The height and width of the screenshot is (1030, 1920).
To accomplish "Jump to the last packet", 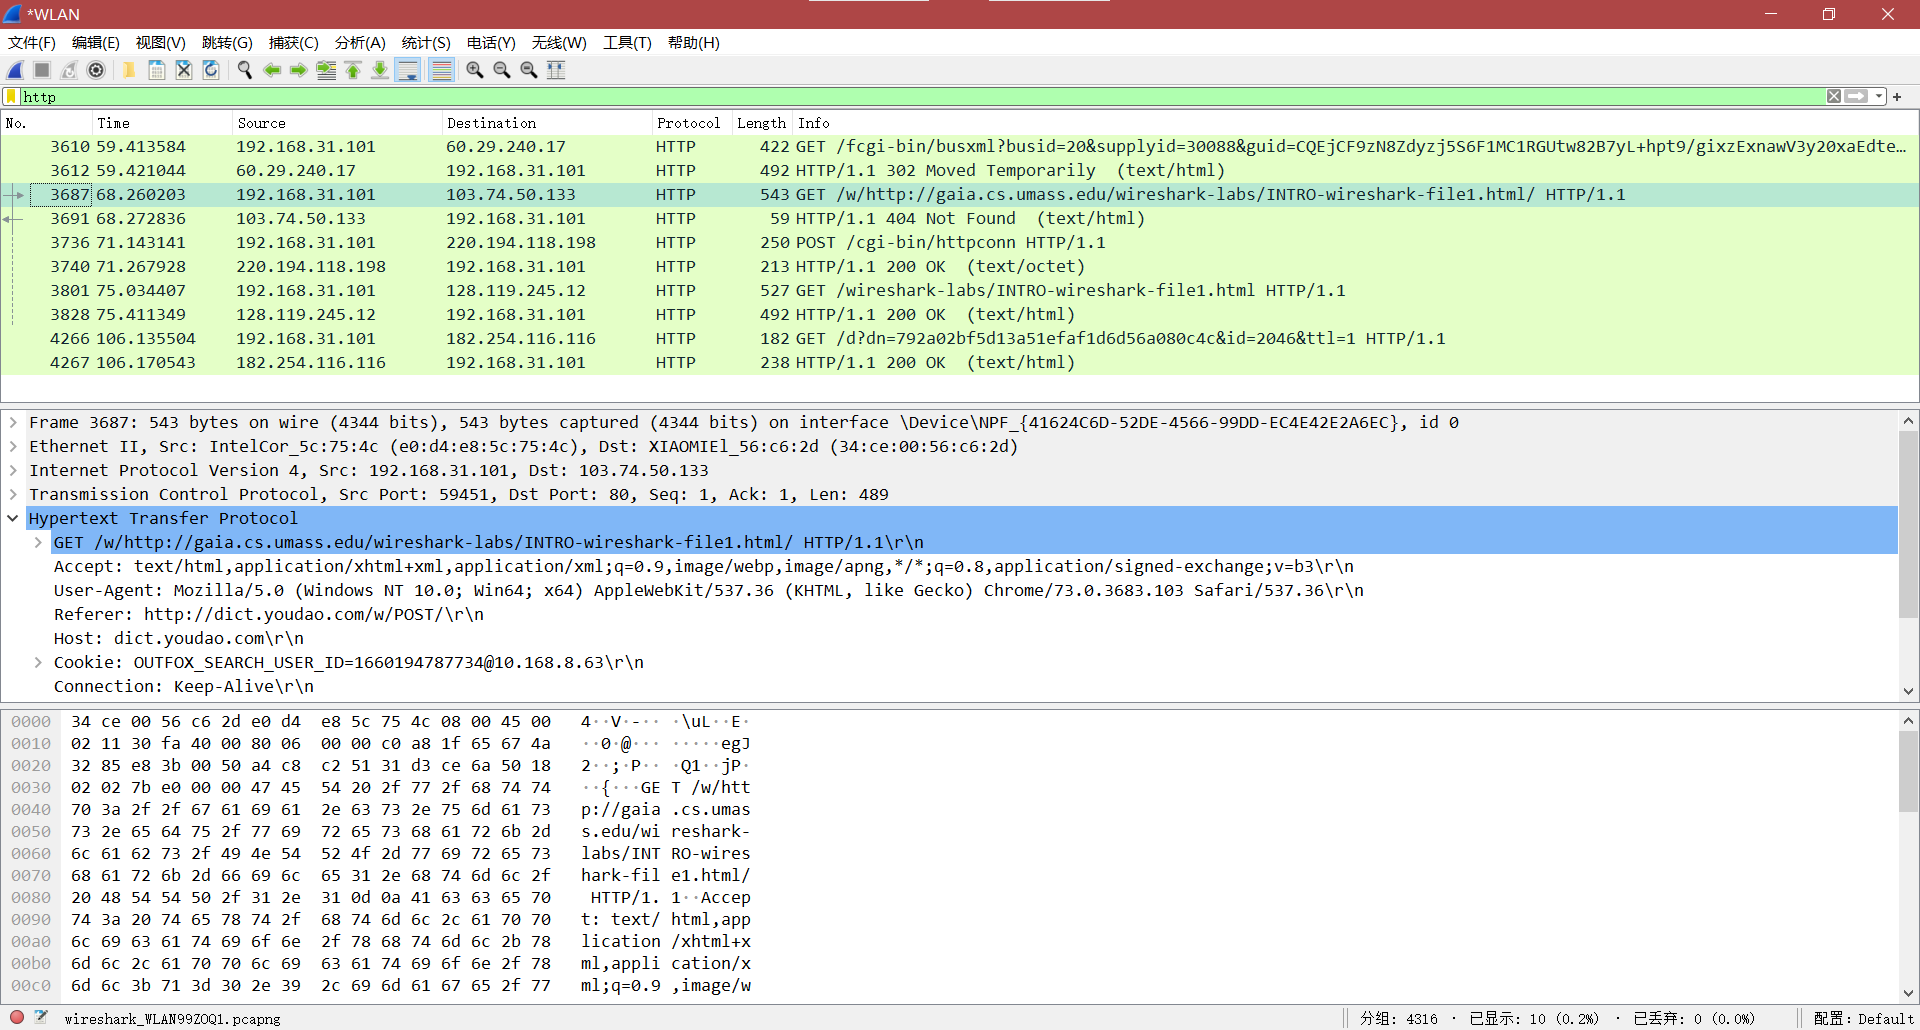I will point(380,70).
